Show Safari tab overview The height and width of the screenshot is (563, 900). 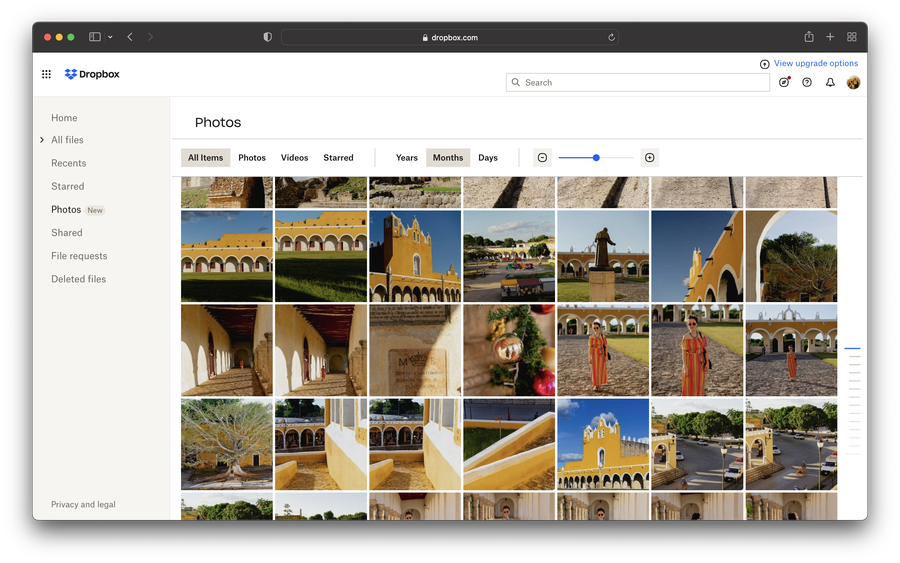(x=852, y=37)
